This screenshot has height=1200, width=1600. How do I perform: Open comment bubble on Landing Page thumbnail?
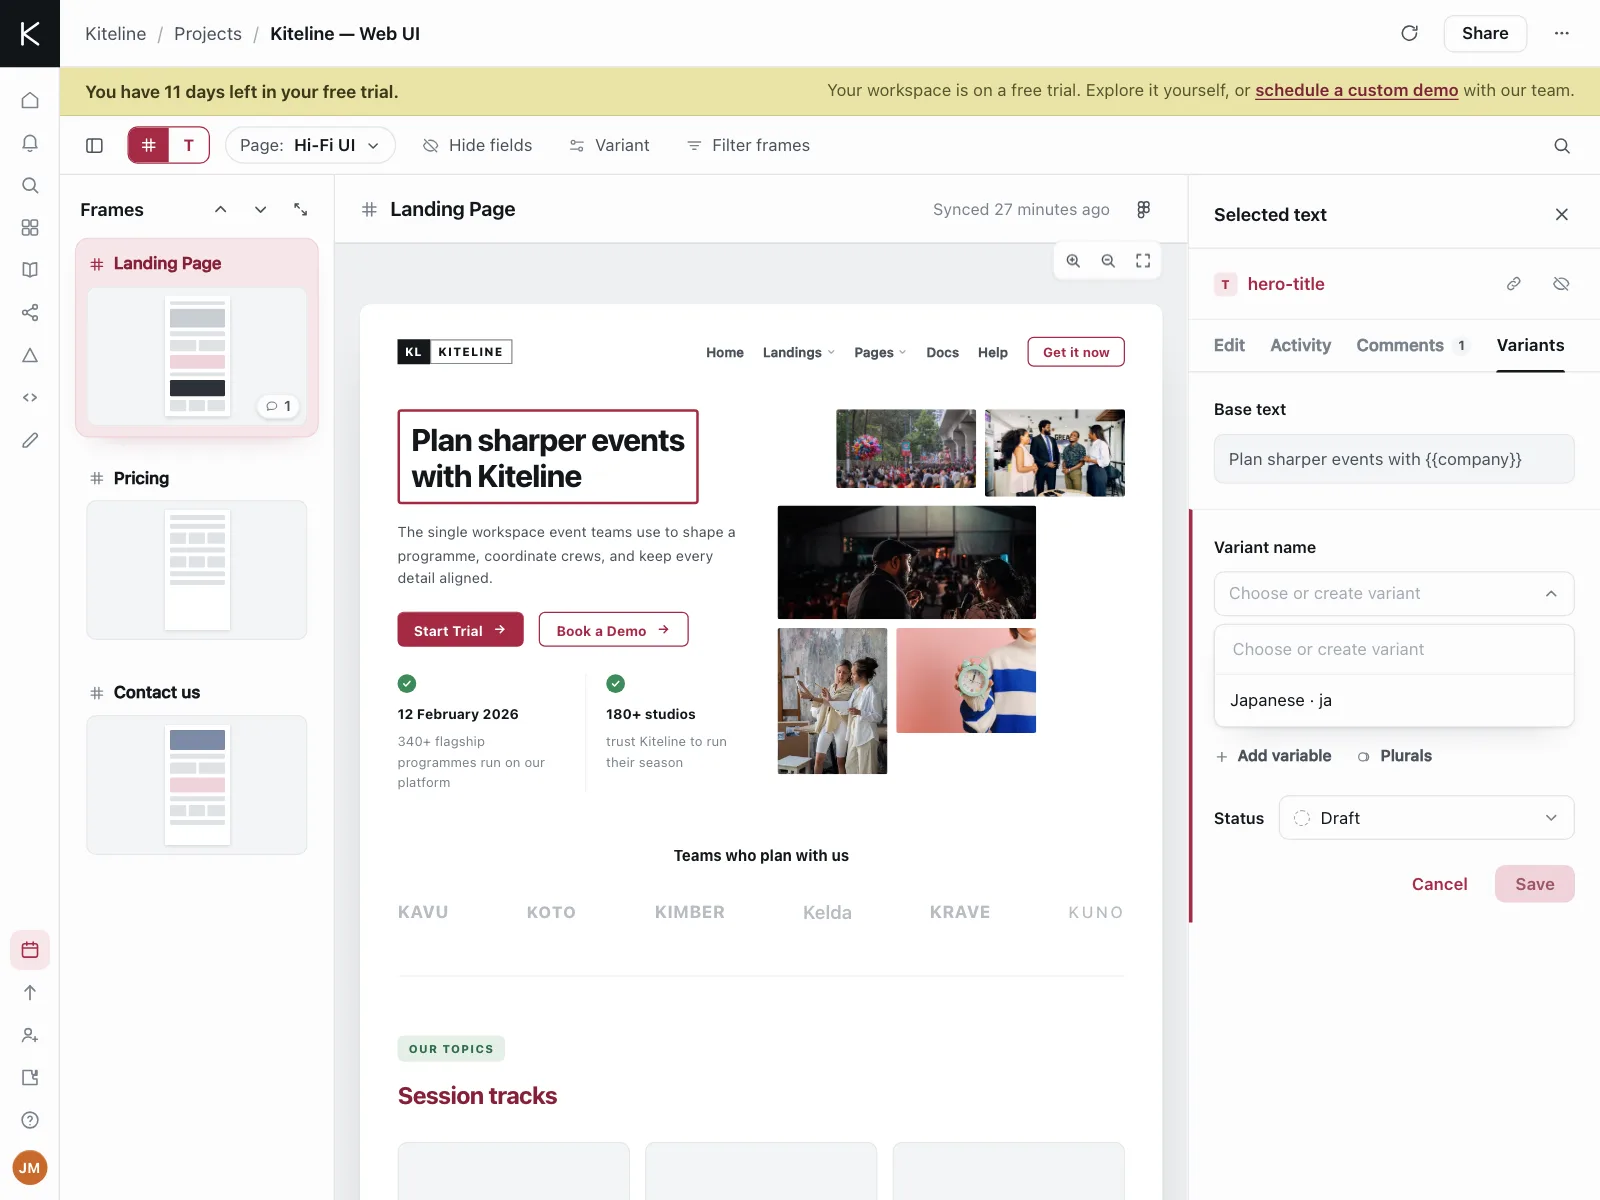coord(278,406)
